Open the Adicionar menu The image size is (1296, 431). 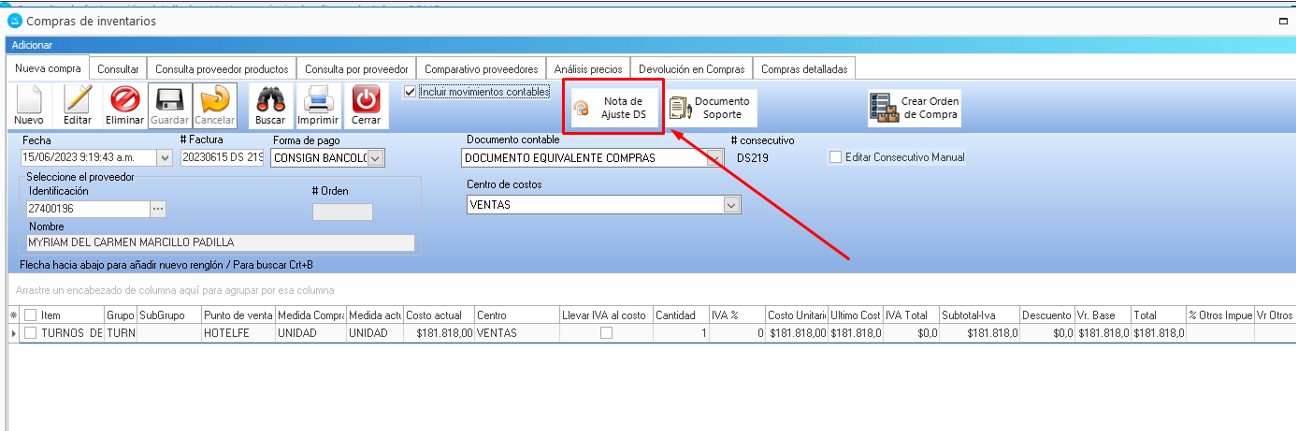[x=32, y=45]
